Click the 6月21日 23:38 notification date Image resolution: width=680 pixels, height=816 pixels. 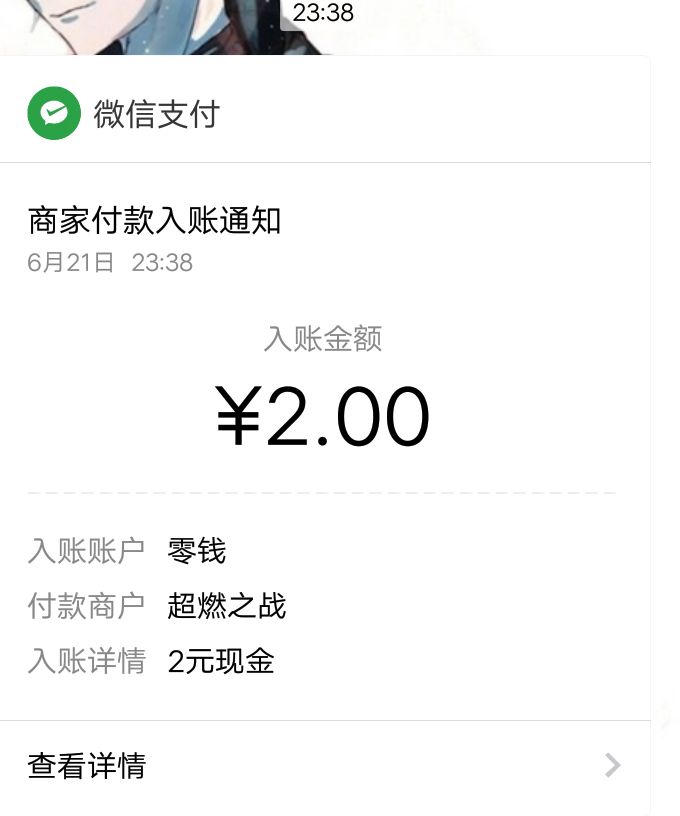[110, 263]
